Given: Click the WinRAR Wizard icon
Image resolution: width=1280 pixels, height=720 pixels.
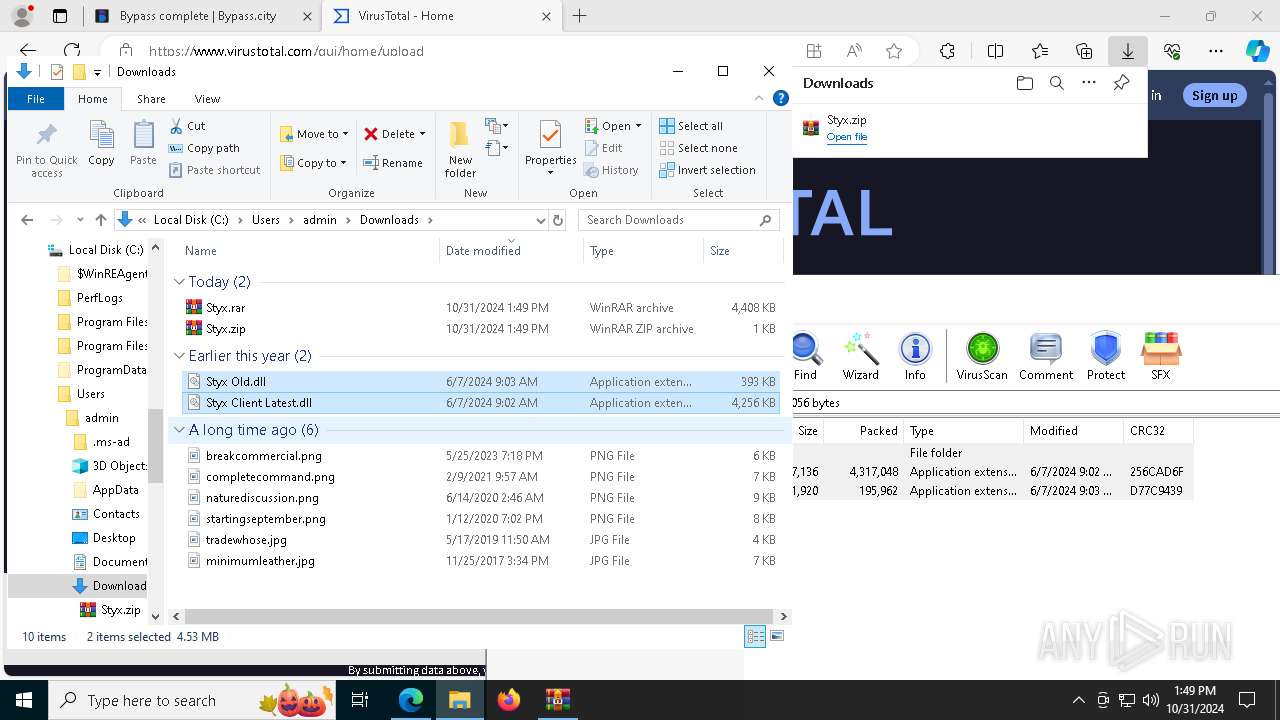Looking at the screenshot, I should click(x=860, y=356).
